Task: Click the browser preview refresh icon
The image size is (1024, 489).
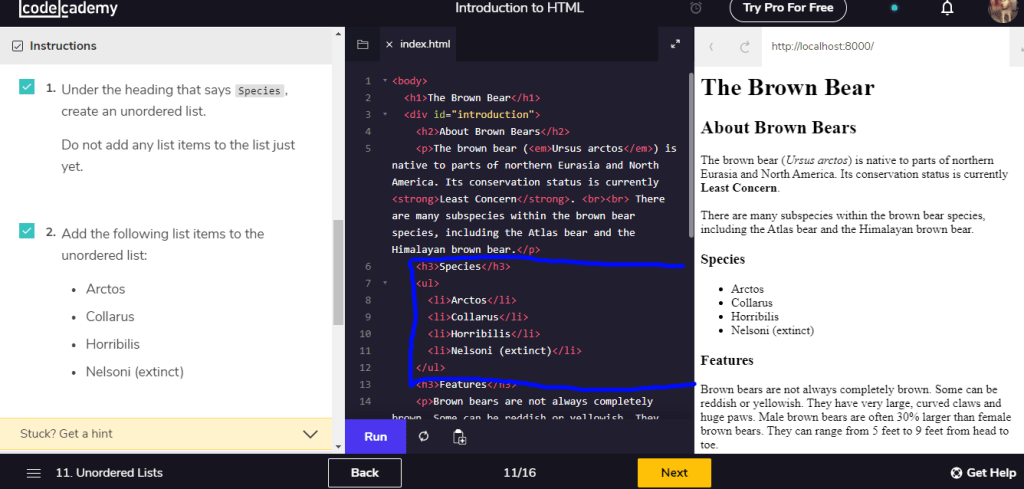Action: (744, 46)
